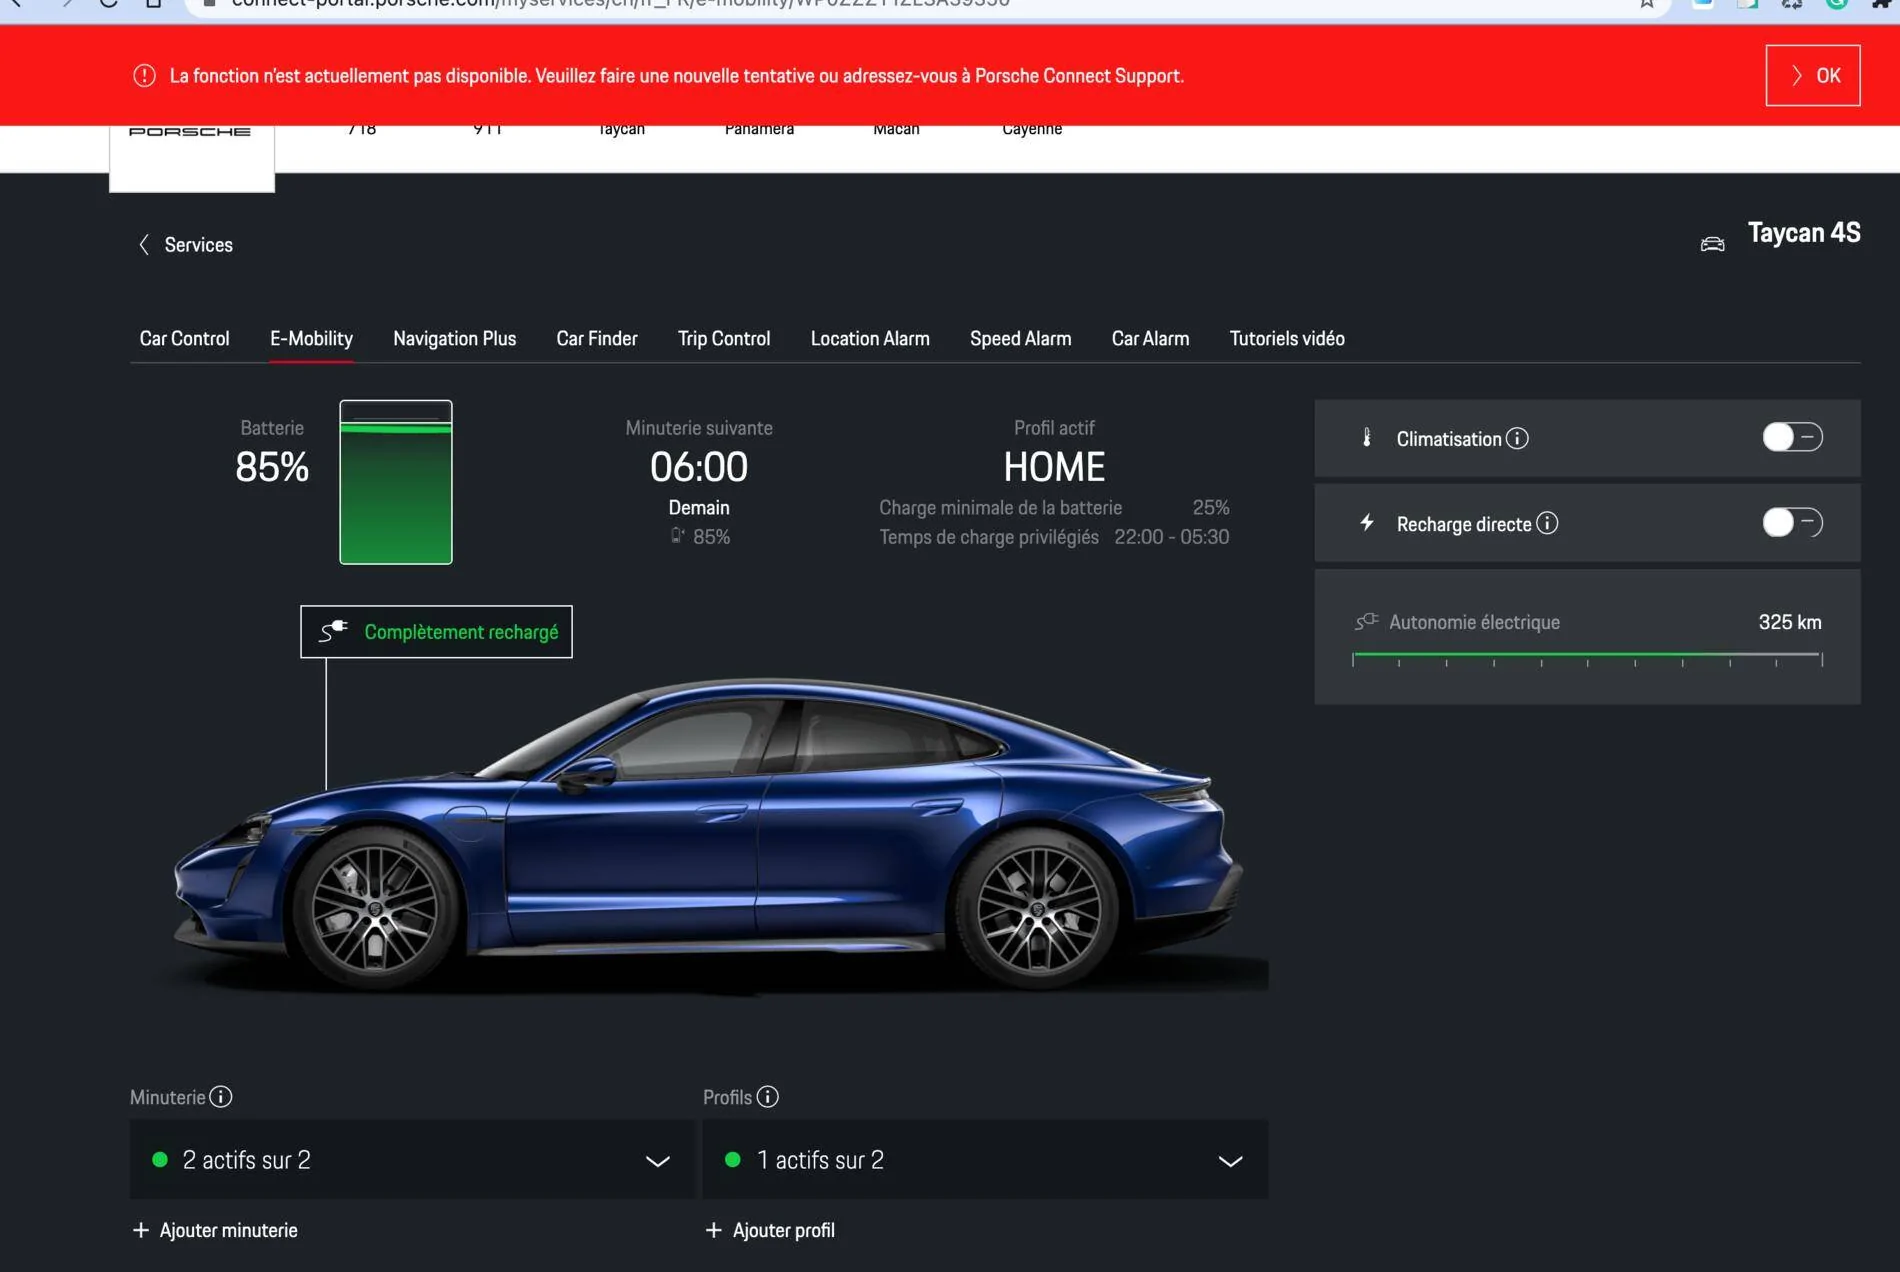Open the Car Finder tab
Viewport: 1900px width, 1272px height.
[x=596, y=339]
